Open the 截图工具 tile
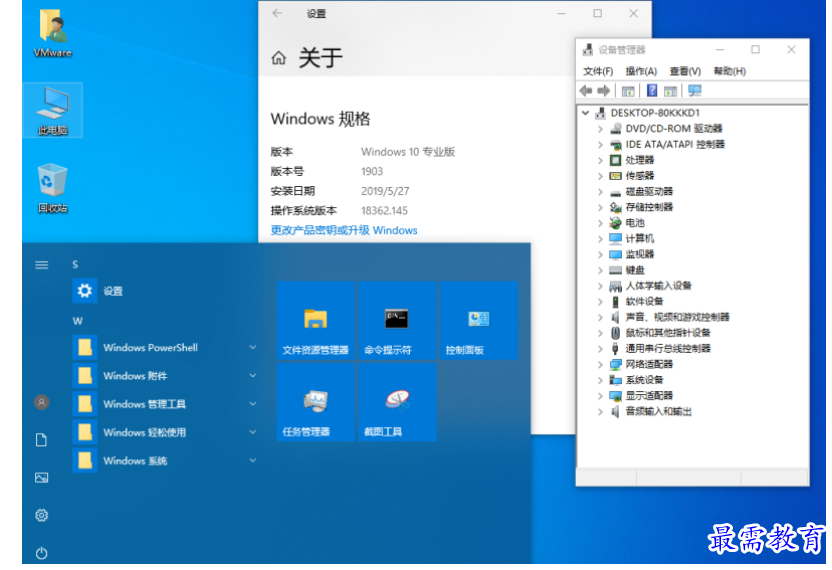Image resolution: width=832 pixels, height=570 pixels. click(397, 402)
